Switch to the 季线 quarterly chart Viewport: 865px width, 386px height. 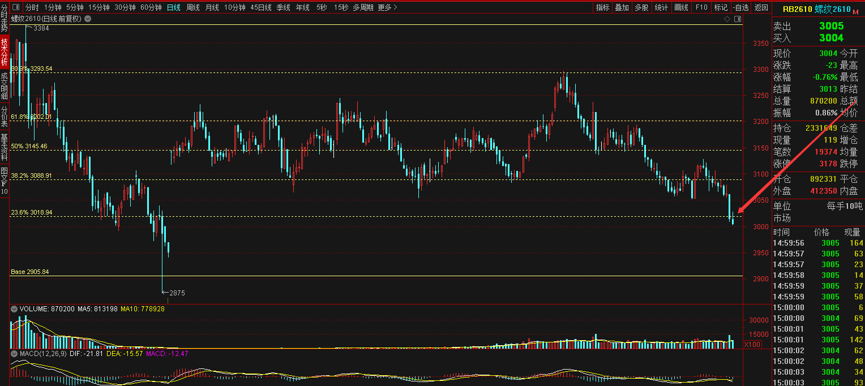coord(284,8)
